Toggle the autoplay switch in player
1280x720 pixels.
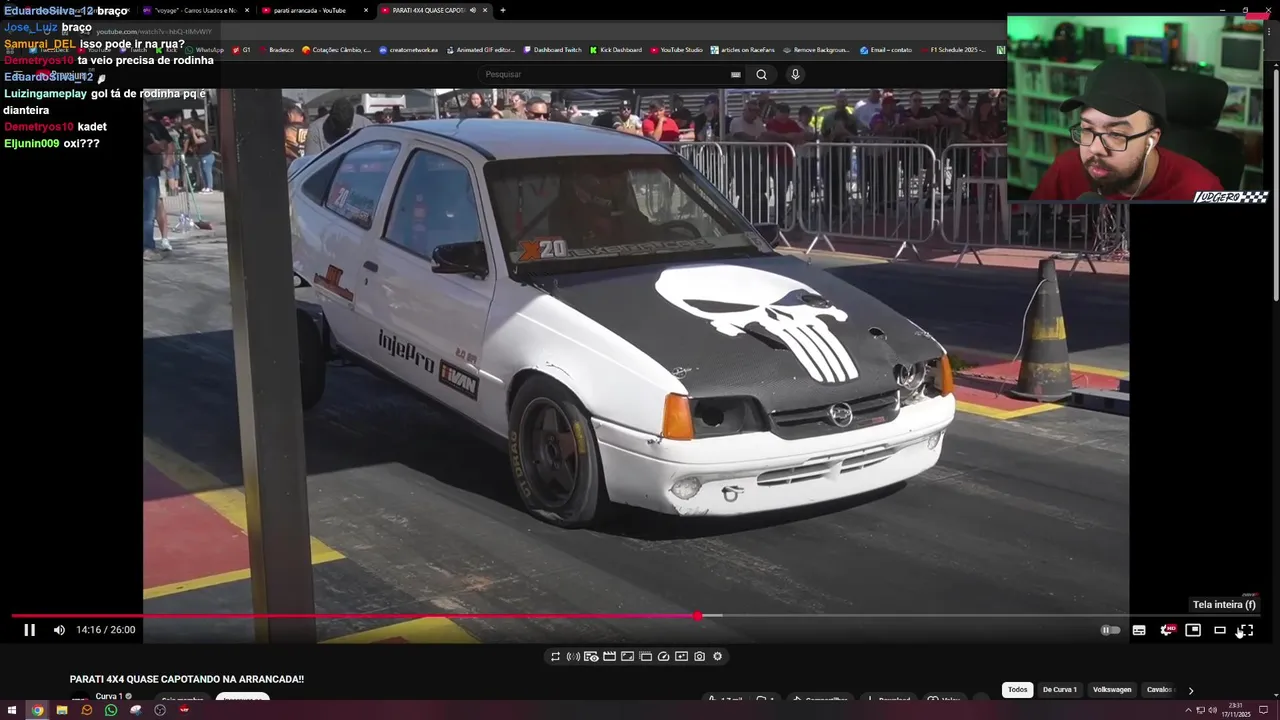(1111, 630)
